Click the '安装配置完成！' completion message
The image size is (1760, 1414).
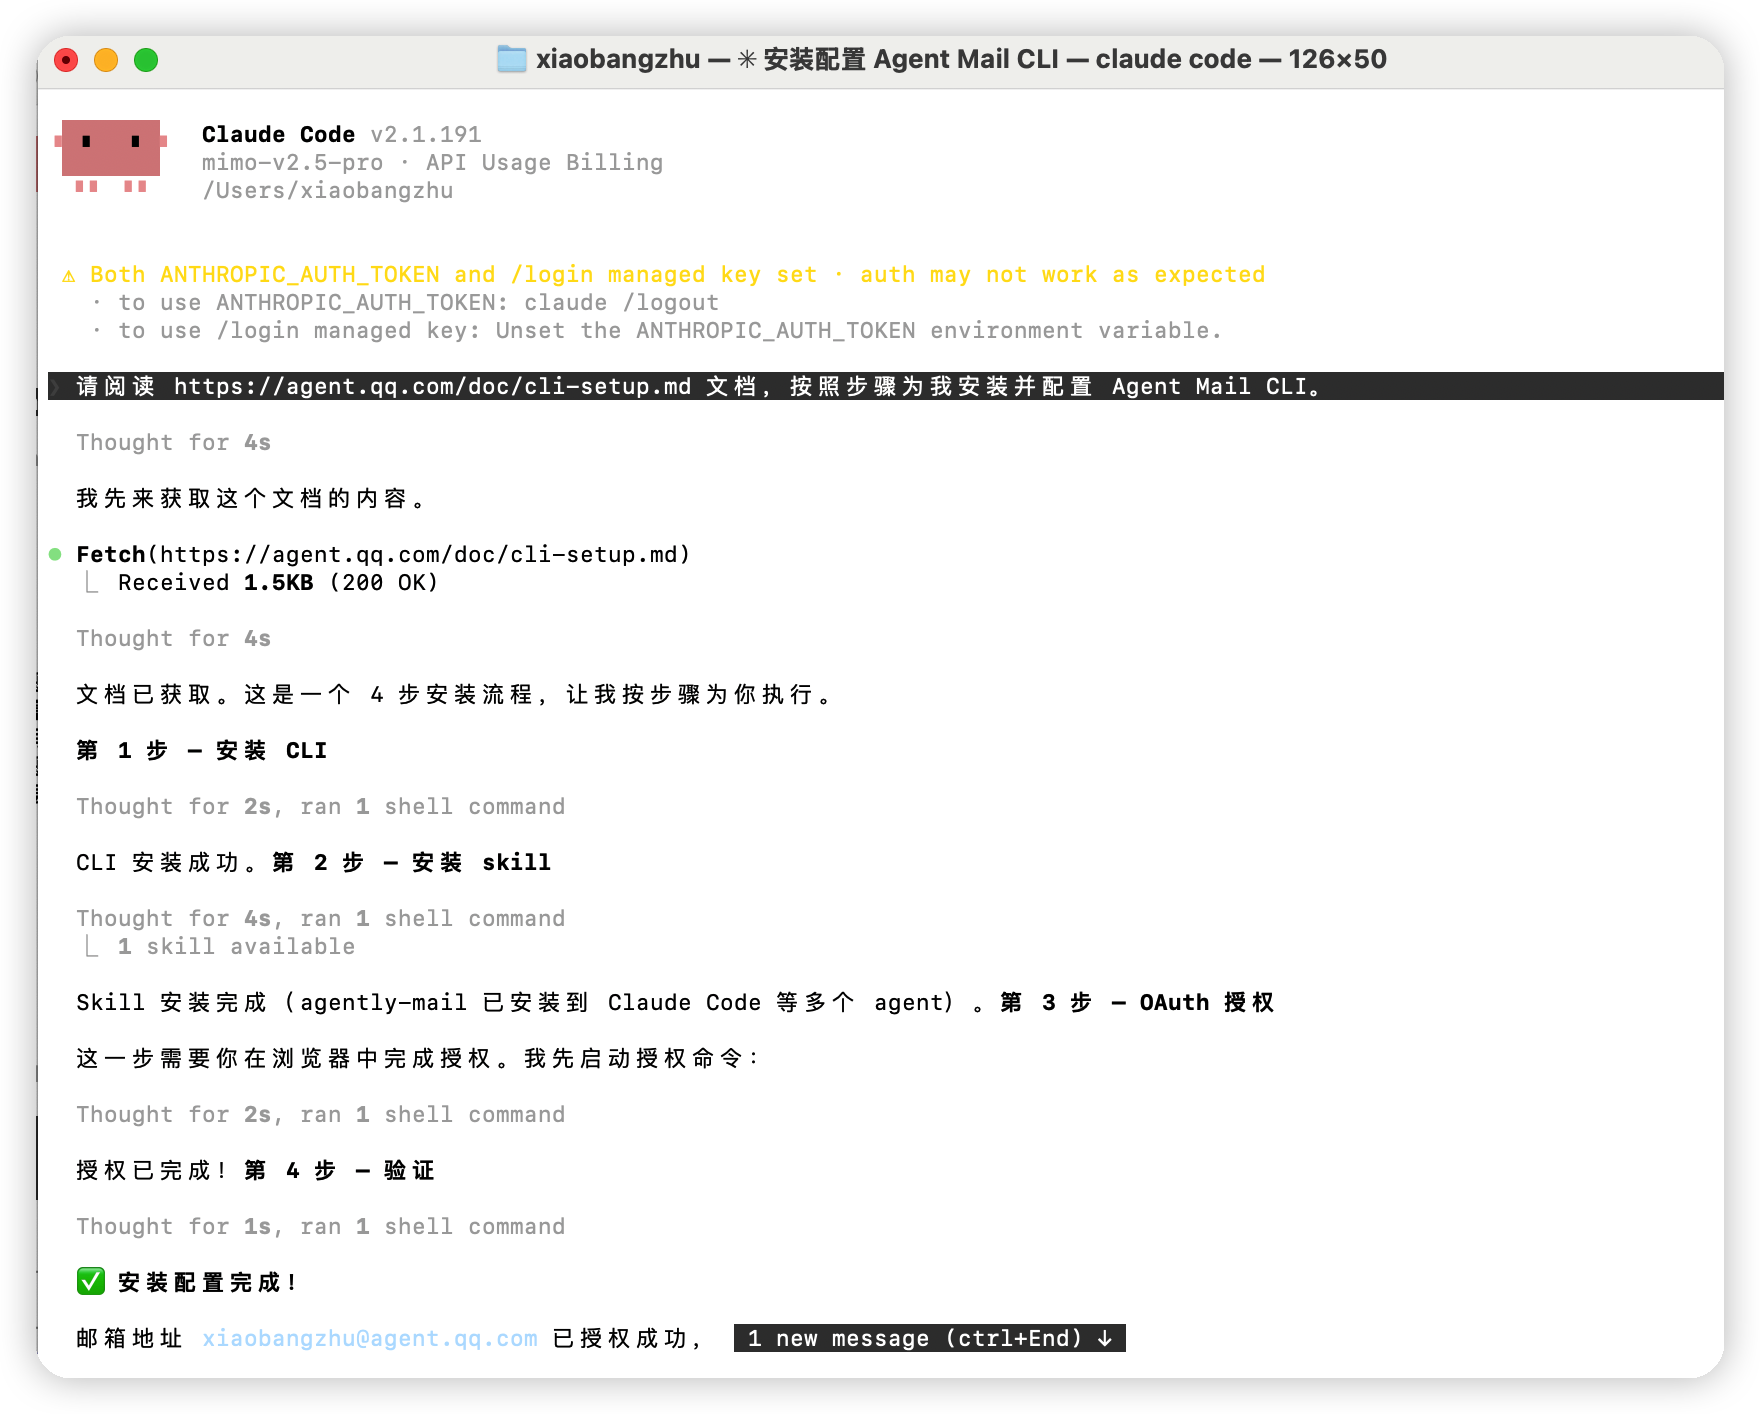pyautogui.click(x=208, y=1282)
